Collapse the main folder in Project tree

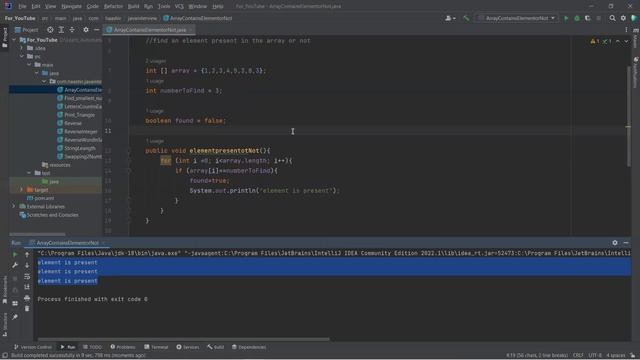point(29,65)
